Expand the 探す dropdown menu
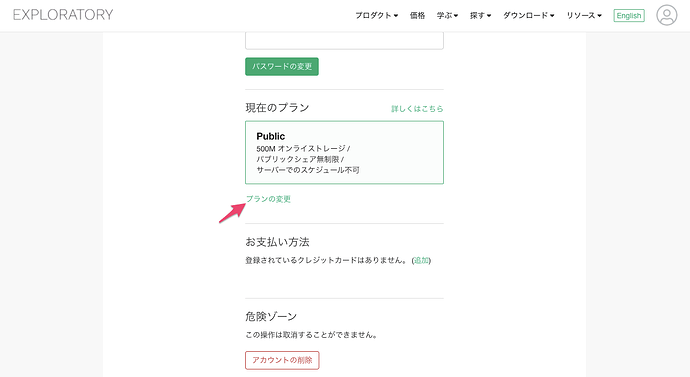The height and width of the screenshot is (377, 690). tap(480, 15)
